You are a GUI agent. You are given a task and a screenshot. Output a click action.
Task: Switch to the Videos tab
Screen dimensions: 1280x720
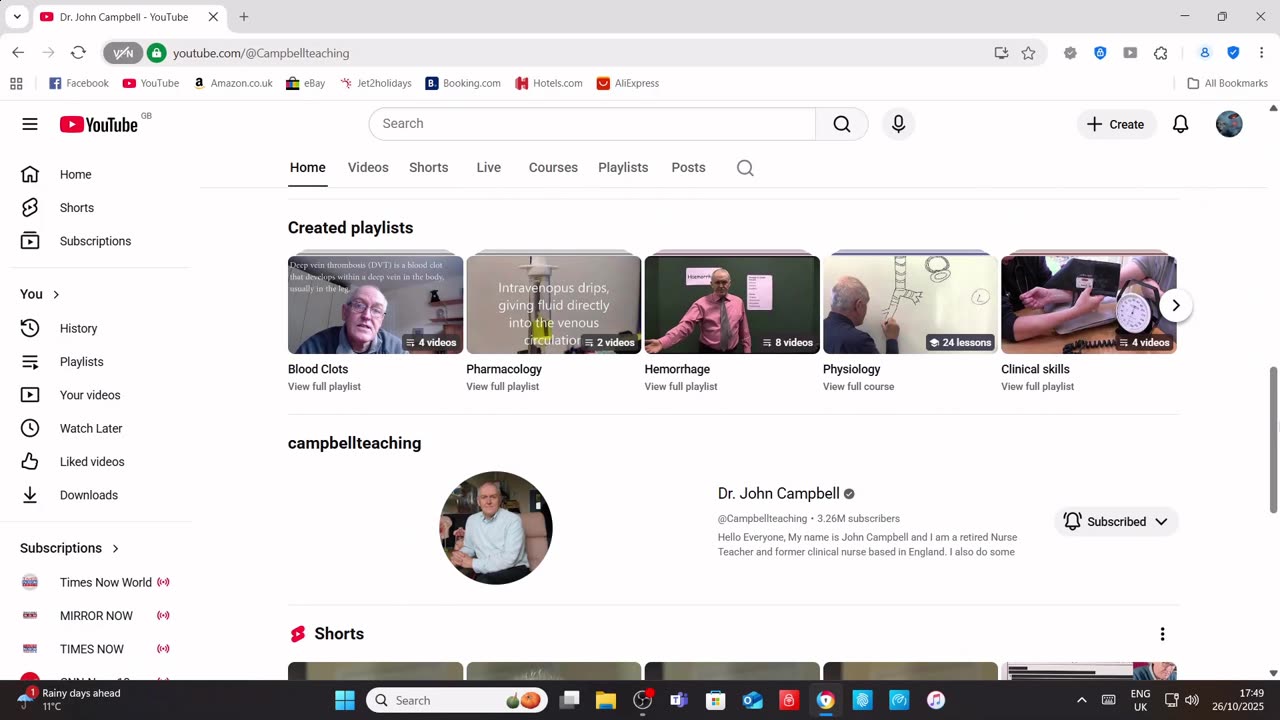pos(368,168)
